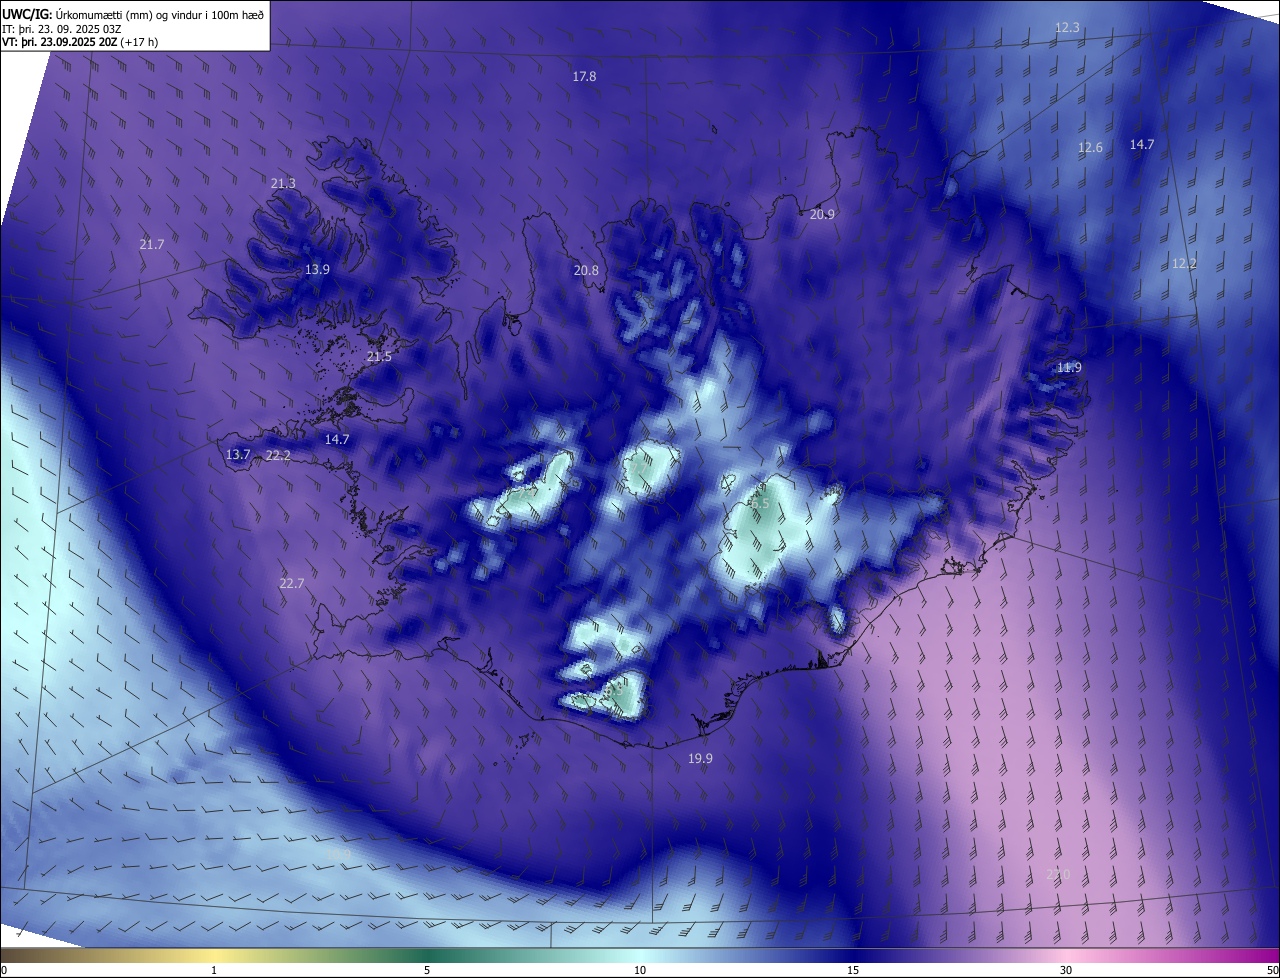
Task: Click the 14.7 value beside 12.6
Action: (1142, 145)
